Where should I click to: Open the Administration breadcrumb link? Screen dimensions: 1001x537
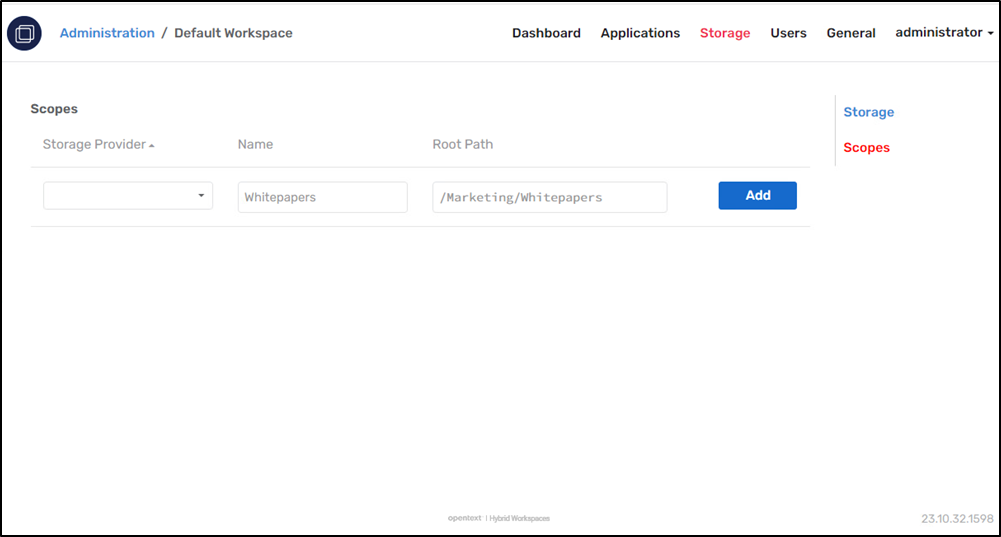(x=107, y=33)
